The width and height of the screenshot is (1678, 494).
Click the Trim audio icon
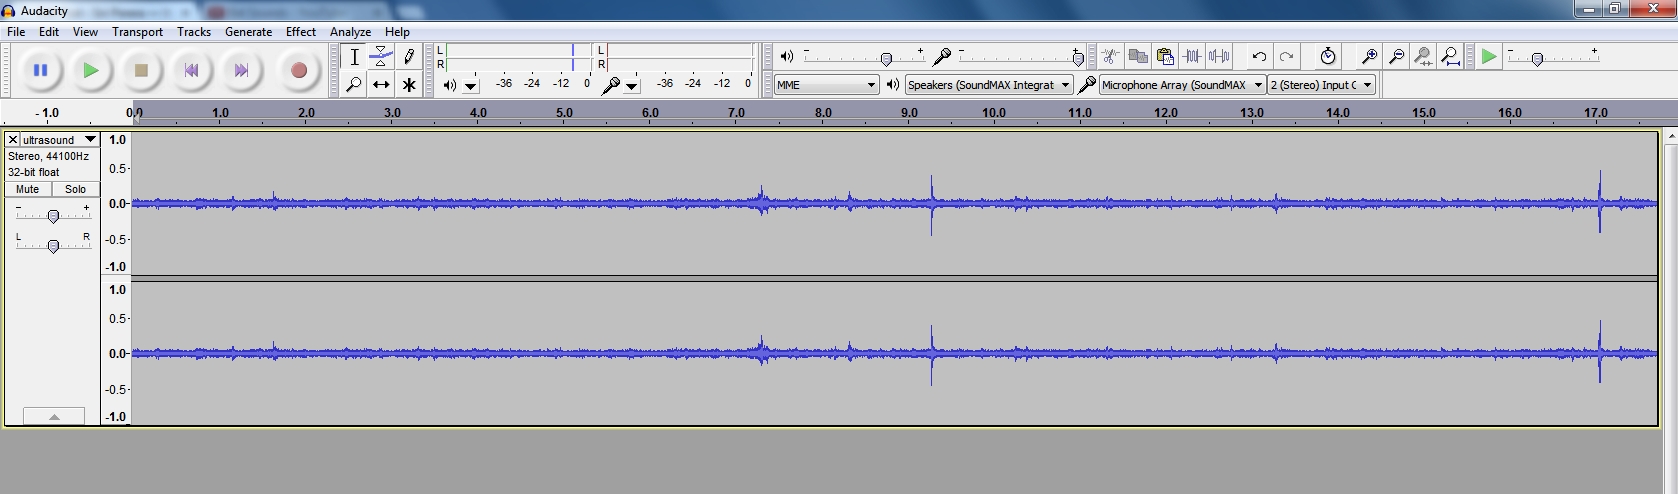coord(1192,57)
